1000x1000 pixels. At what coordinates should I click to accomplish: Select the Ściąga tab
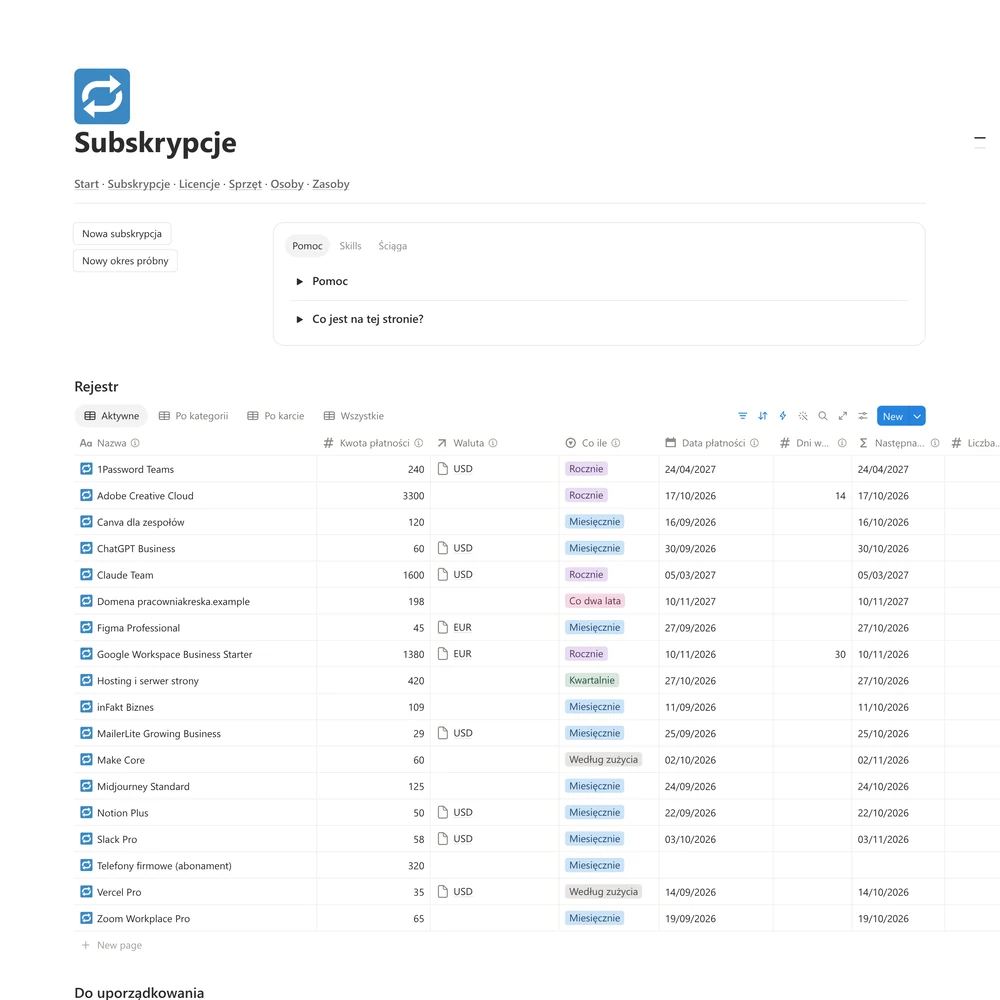point(392,246)
